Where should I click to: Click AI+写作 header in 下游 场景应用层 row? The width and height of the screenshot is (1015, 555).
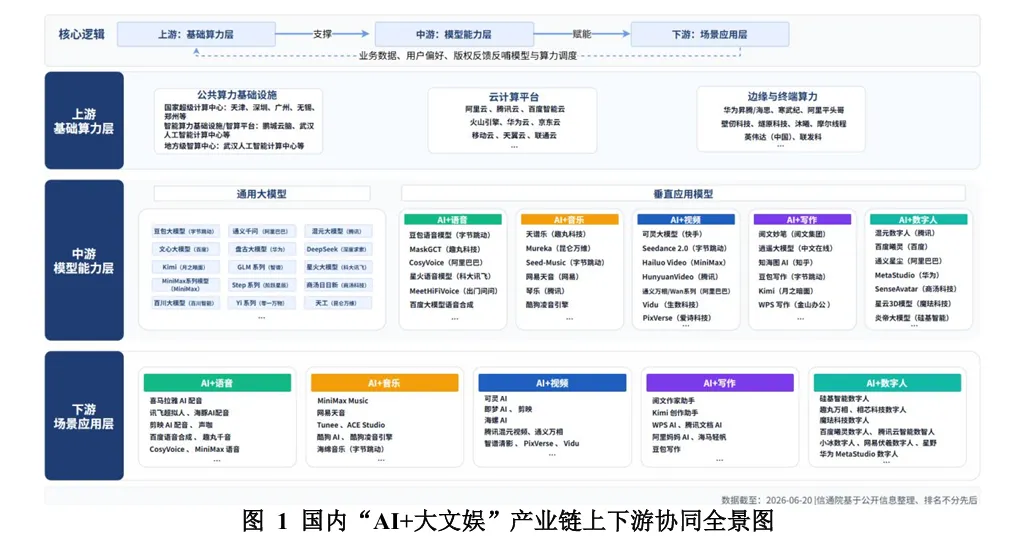tap(720, 383)
